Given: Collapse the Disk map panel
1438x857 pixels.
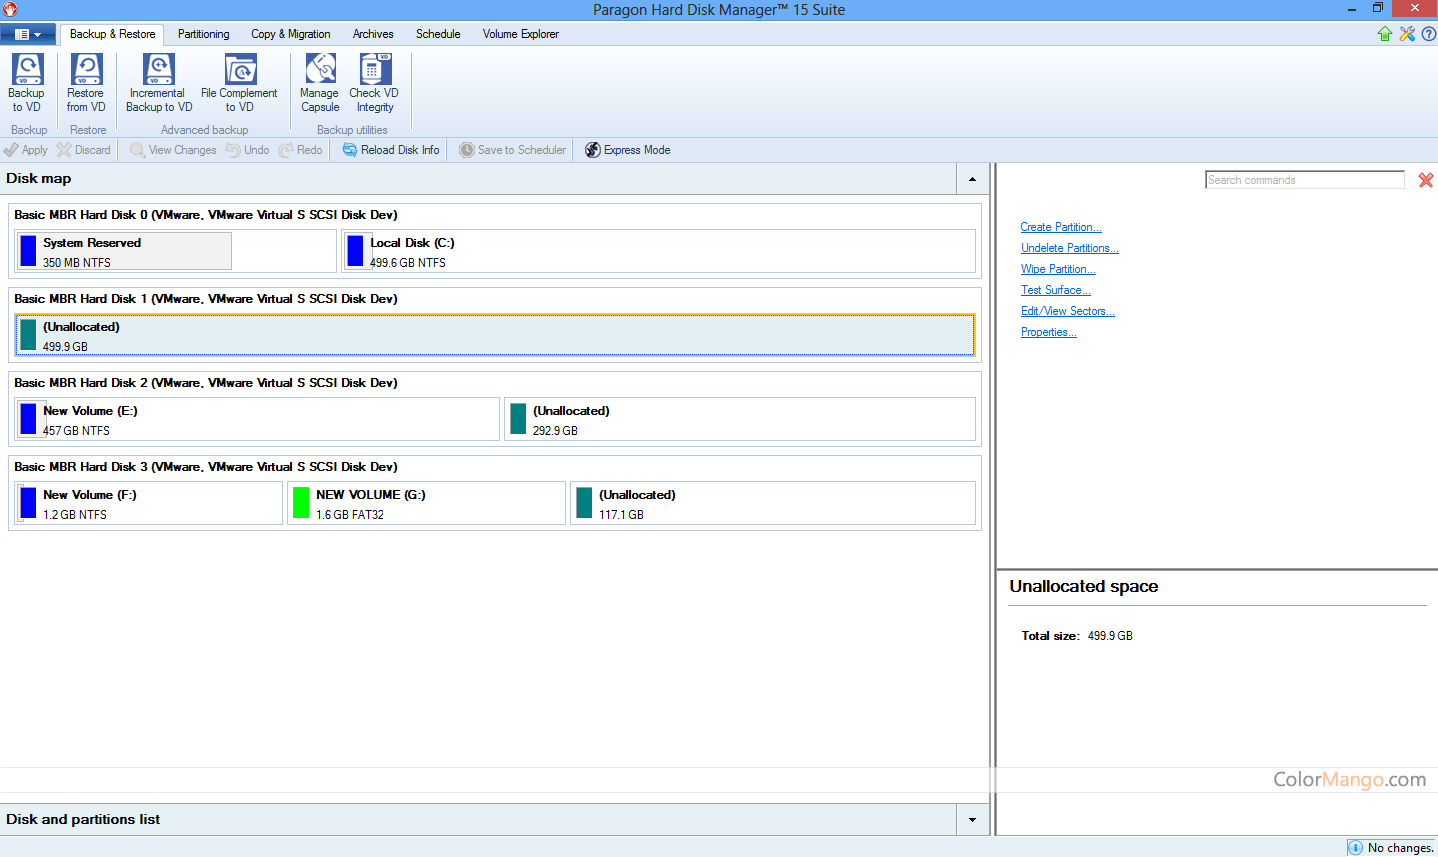Looking at the screenshot, I should (973, 179).
